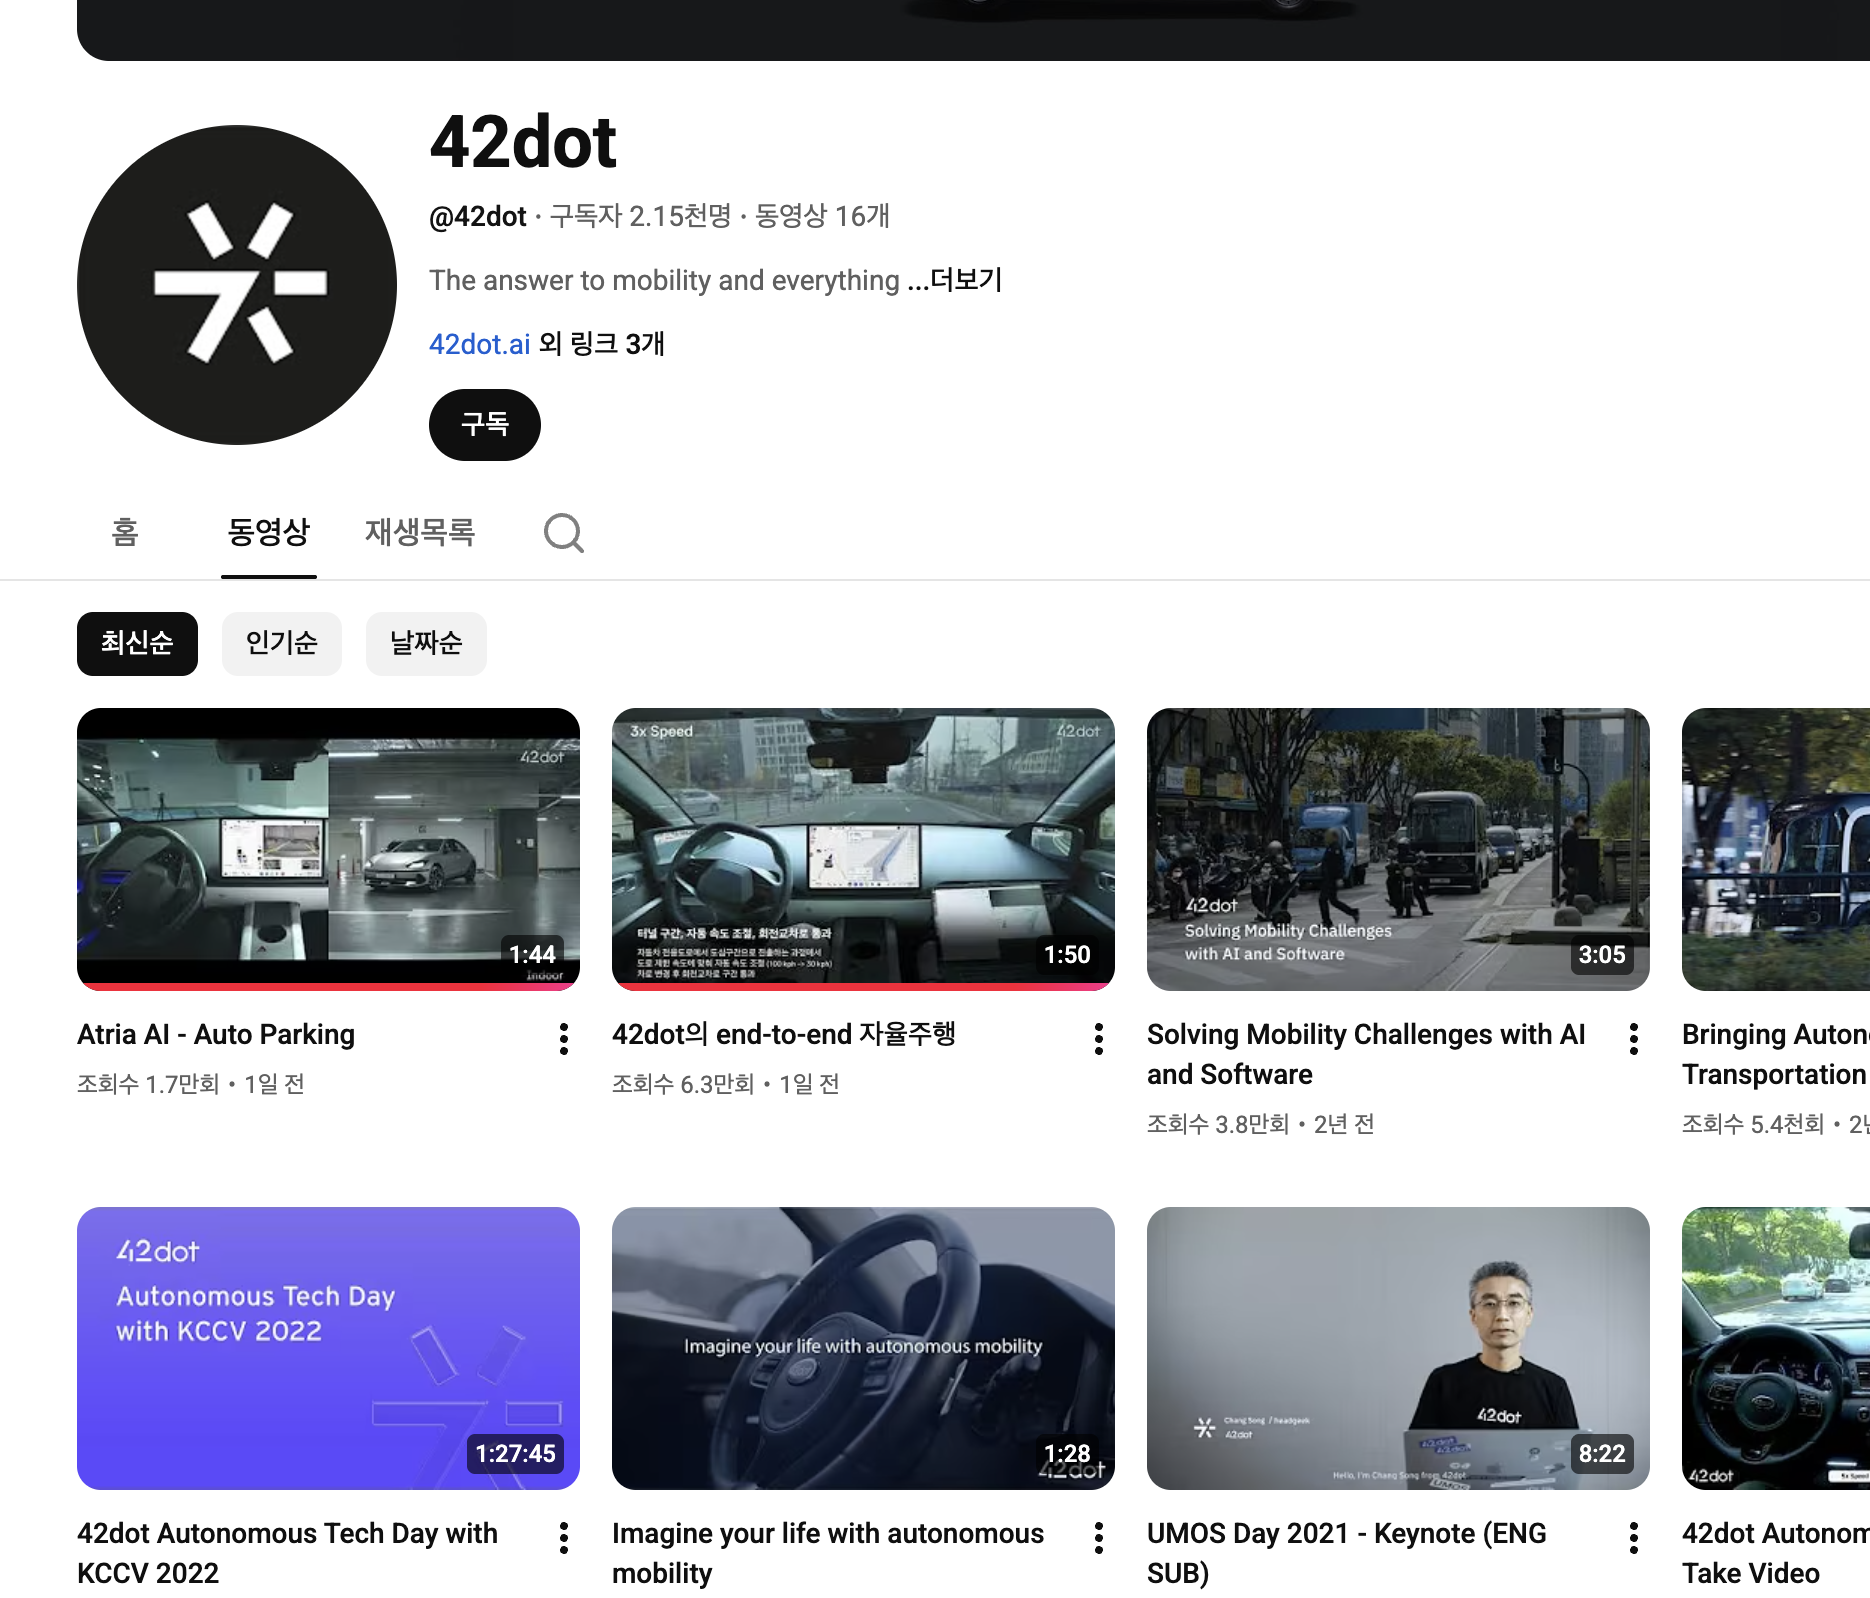Click the @42dot channel handle
1870x1598 pixels.
pos(478,216)
